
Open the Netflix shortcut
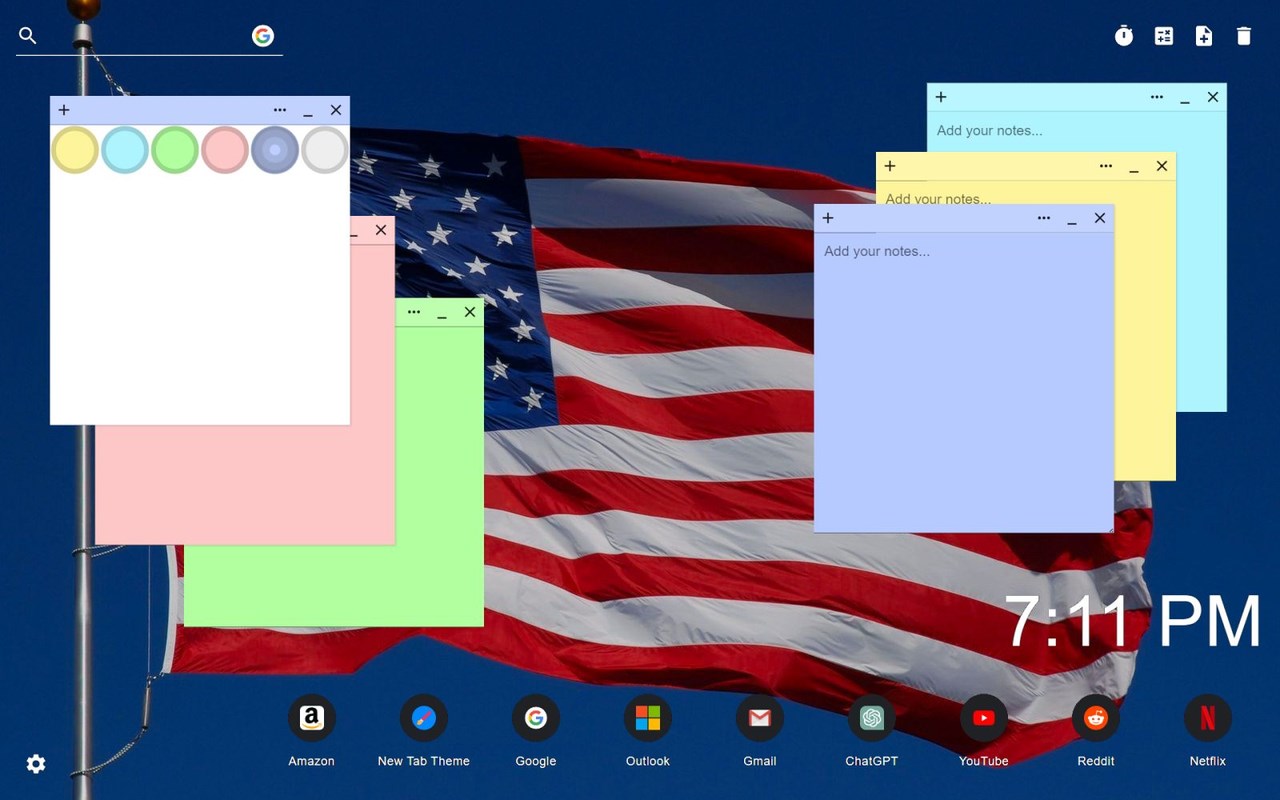click(x=1208, y=718)
